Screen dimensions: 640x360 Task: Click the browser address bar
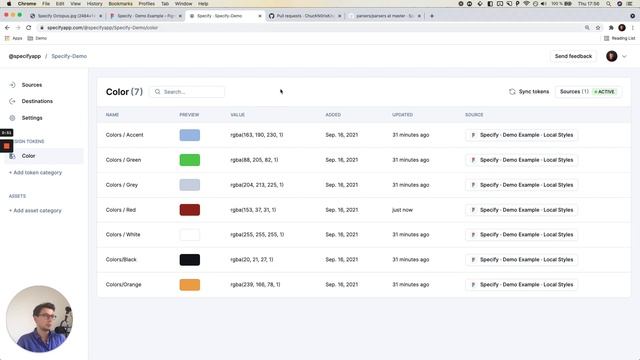tap(310, 28)
